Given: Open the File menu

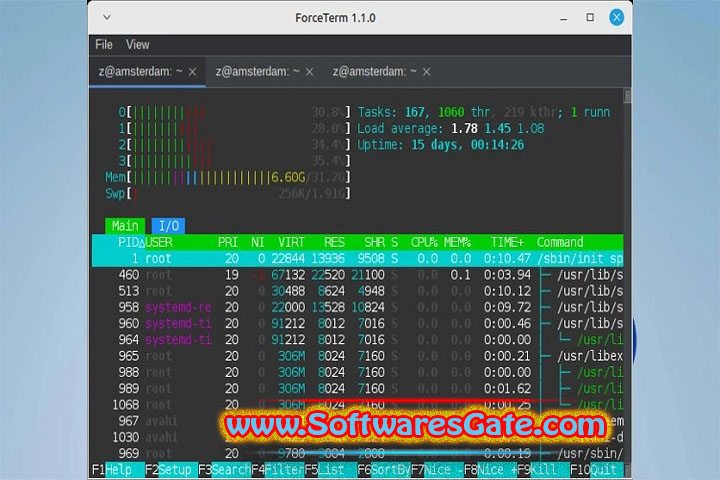Looking at the screenshot, I should (104, 45).
